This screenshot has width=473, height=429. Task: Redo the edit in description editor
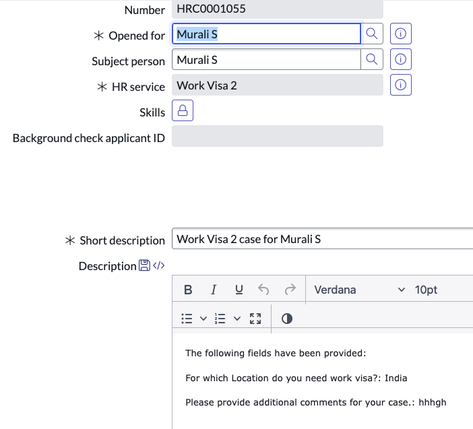290,290
